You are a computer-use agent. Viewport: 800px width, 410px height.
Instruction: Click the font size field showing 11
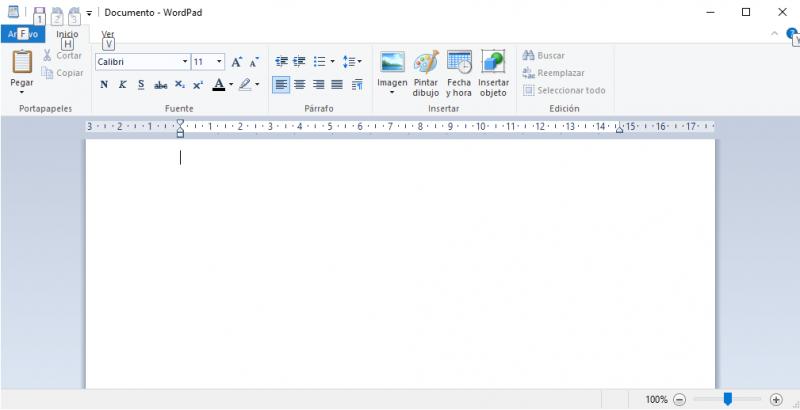click(x=203, y=62)
